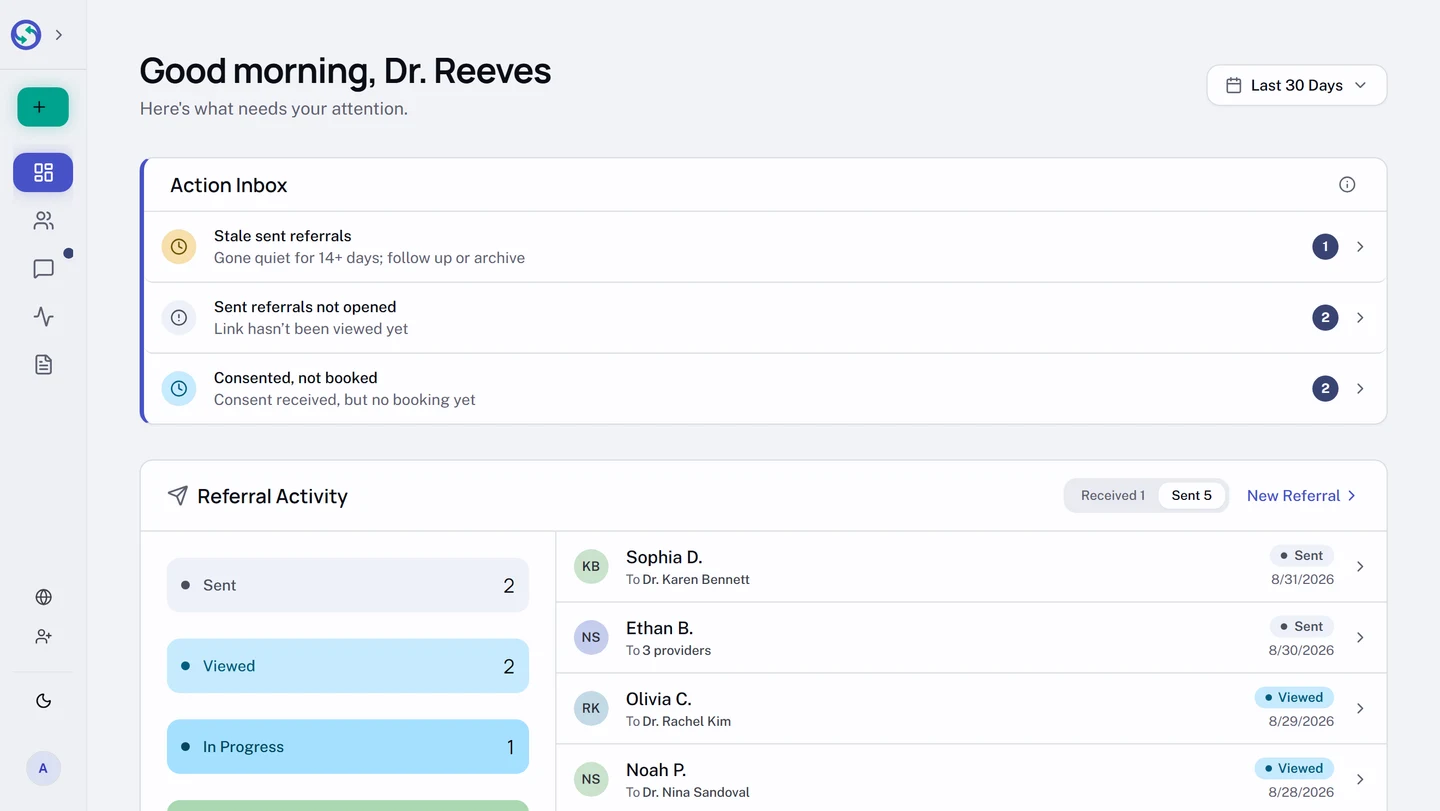Screen dimensions: 1440x811
Task: Click 3 providers text under Ethan B.
Action: click(x=677, y=650)
